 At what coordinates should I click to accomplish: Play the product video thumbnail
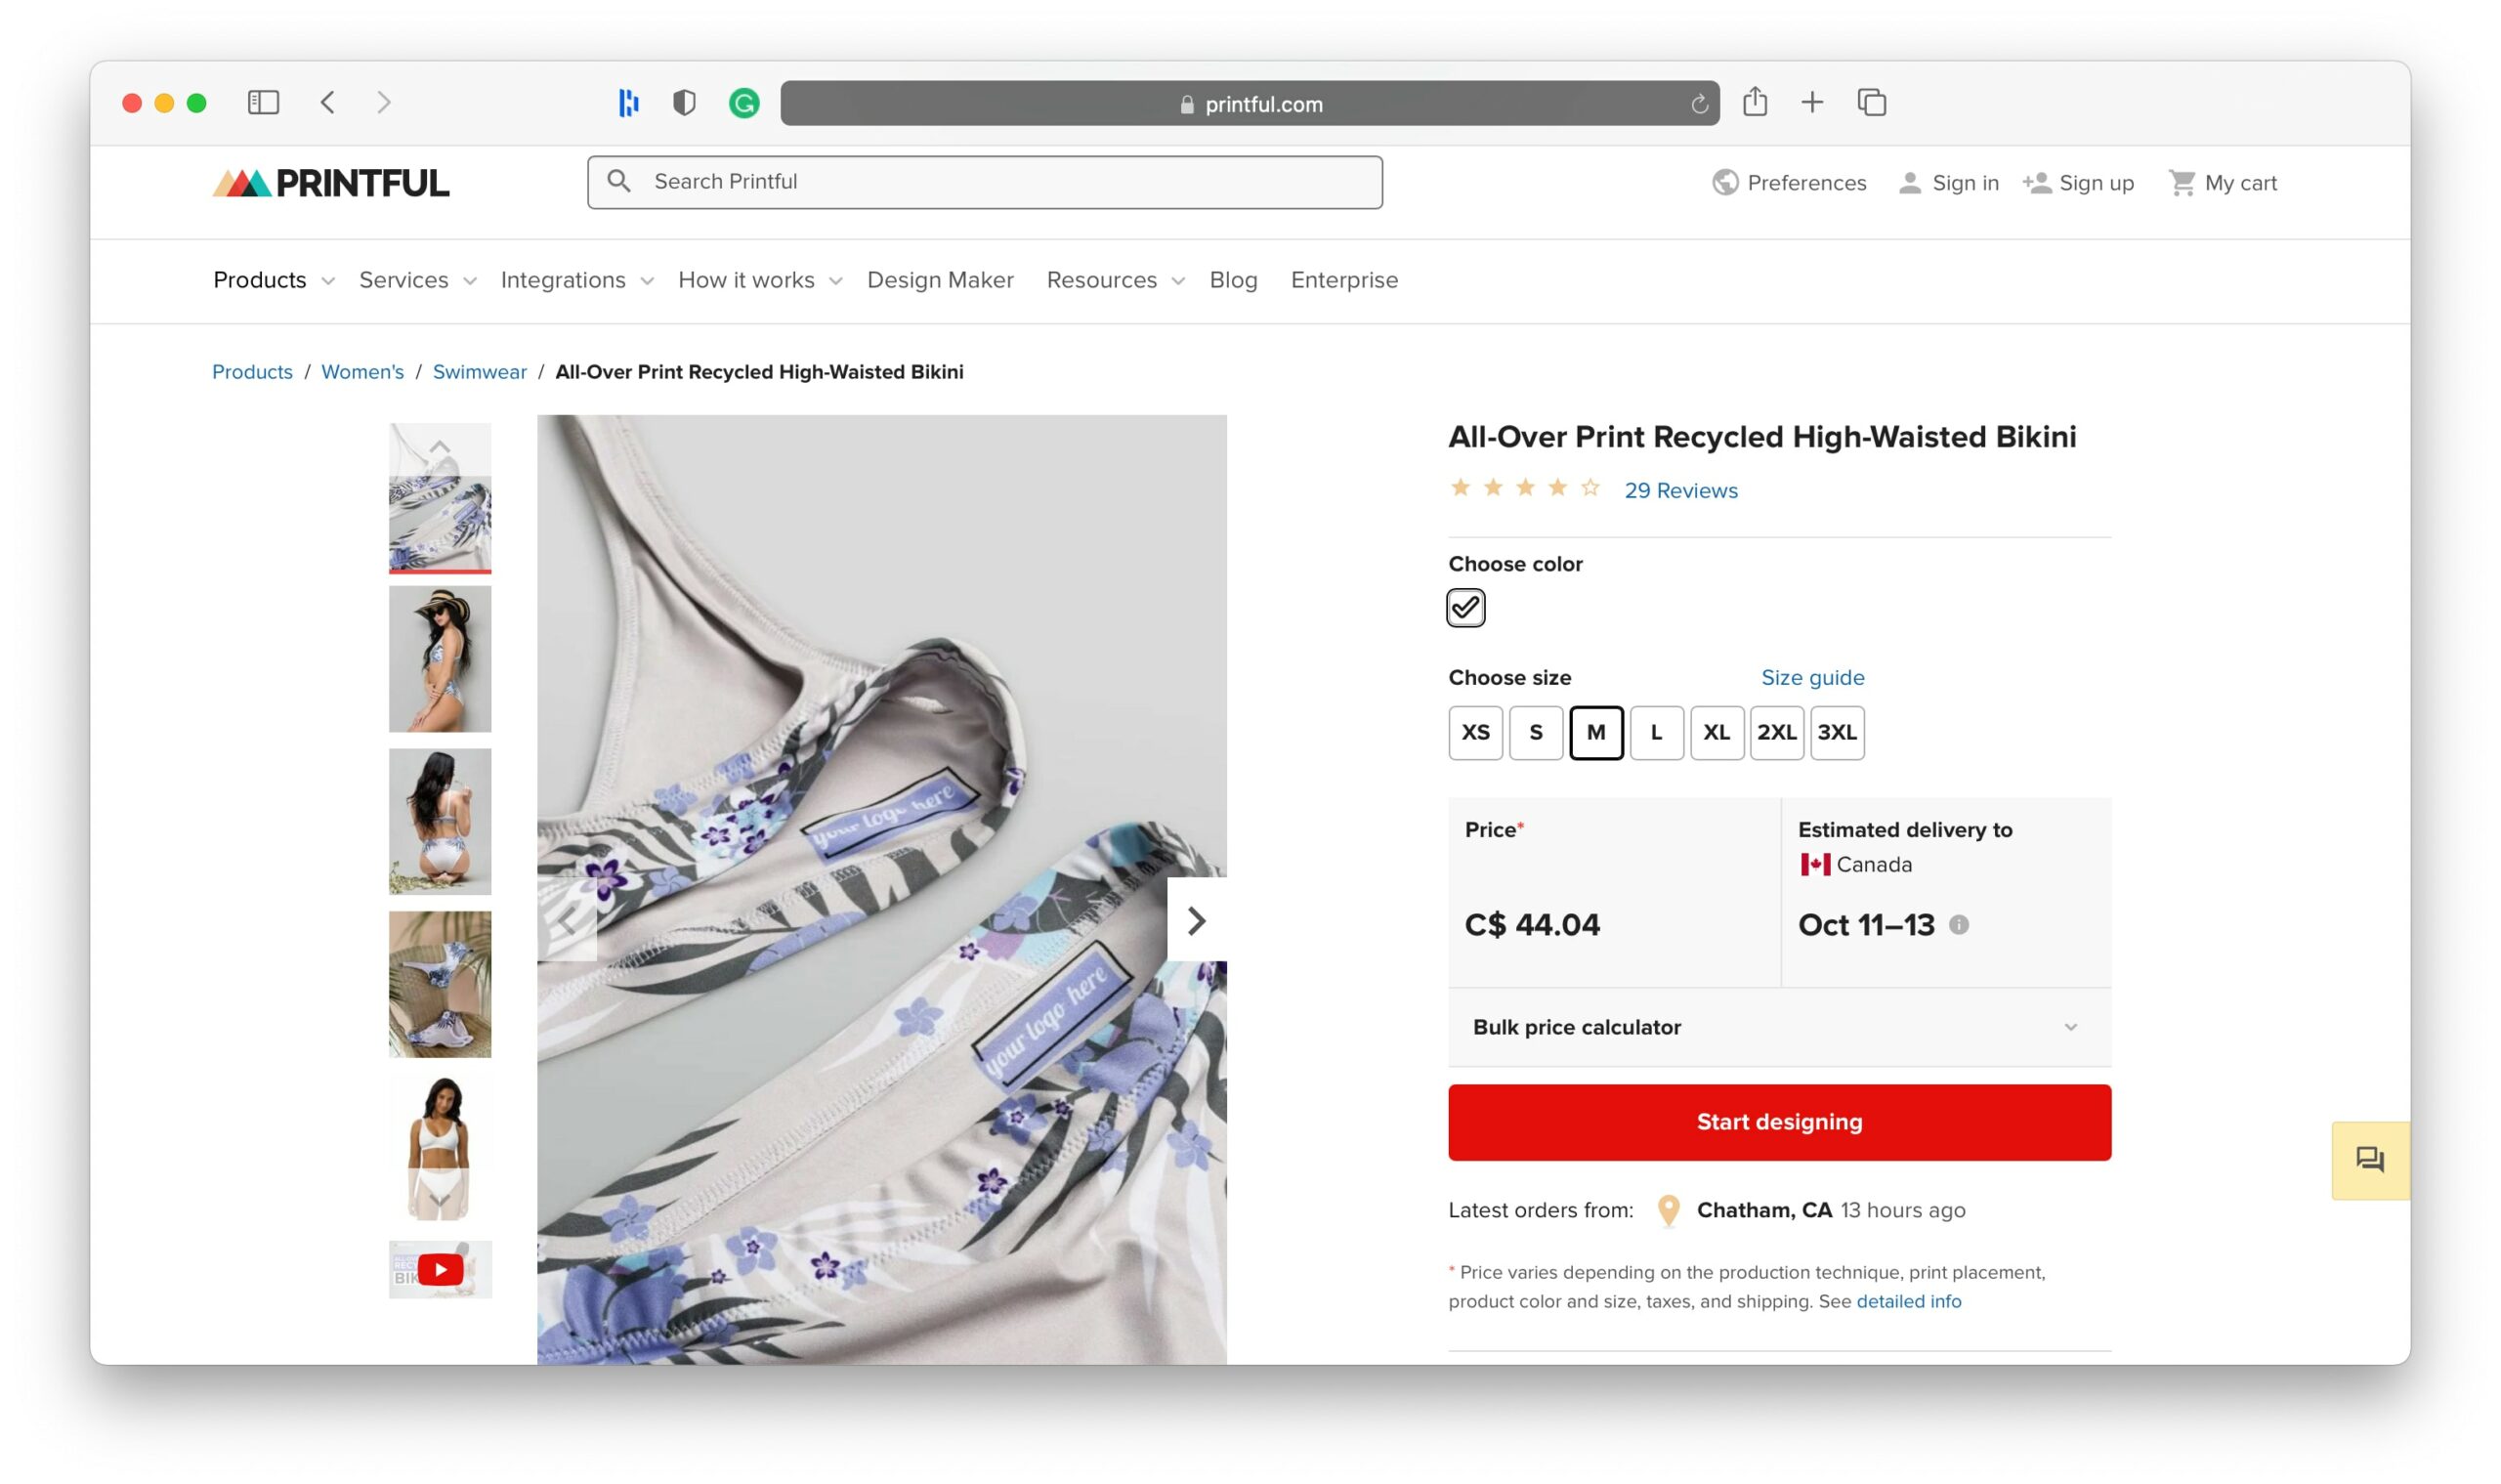(x=440, y=1269)
